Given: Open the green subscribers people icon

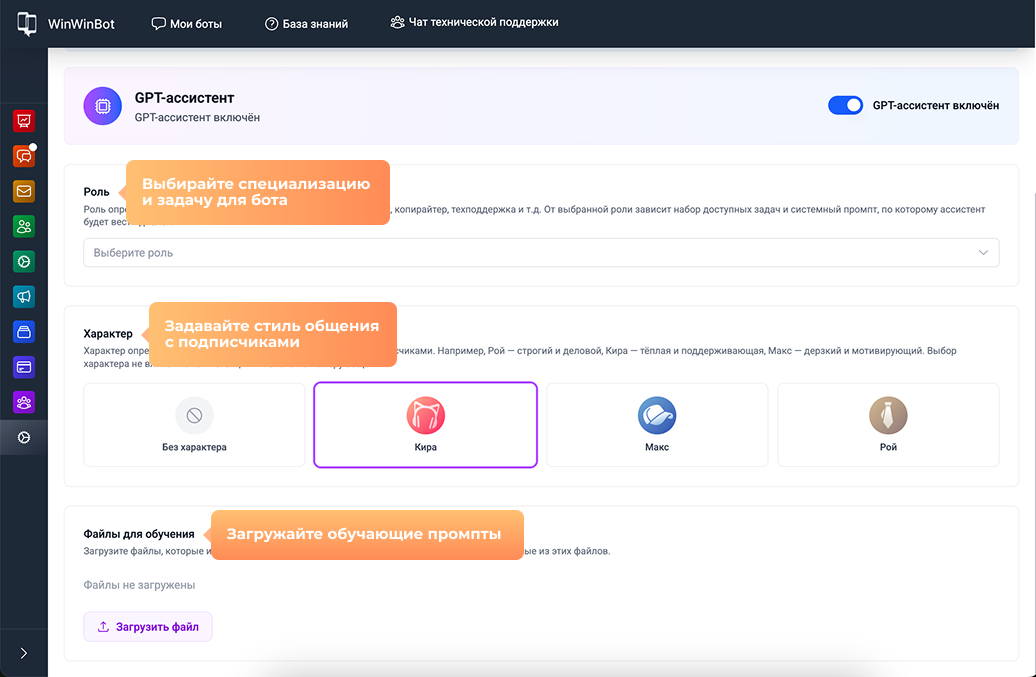Looking at the screenshot, I should (24, 226).
